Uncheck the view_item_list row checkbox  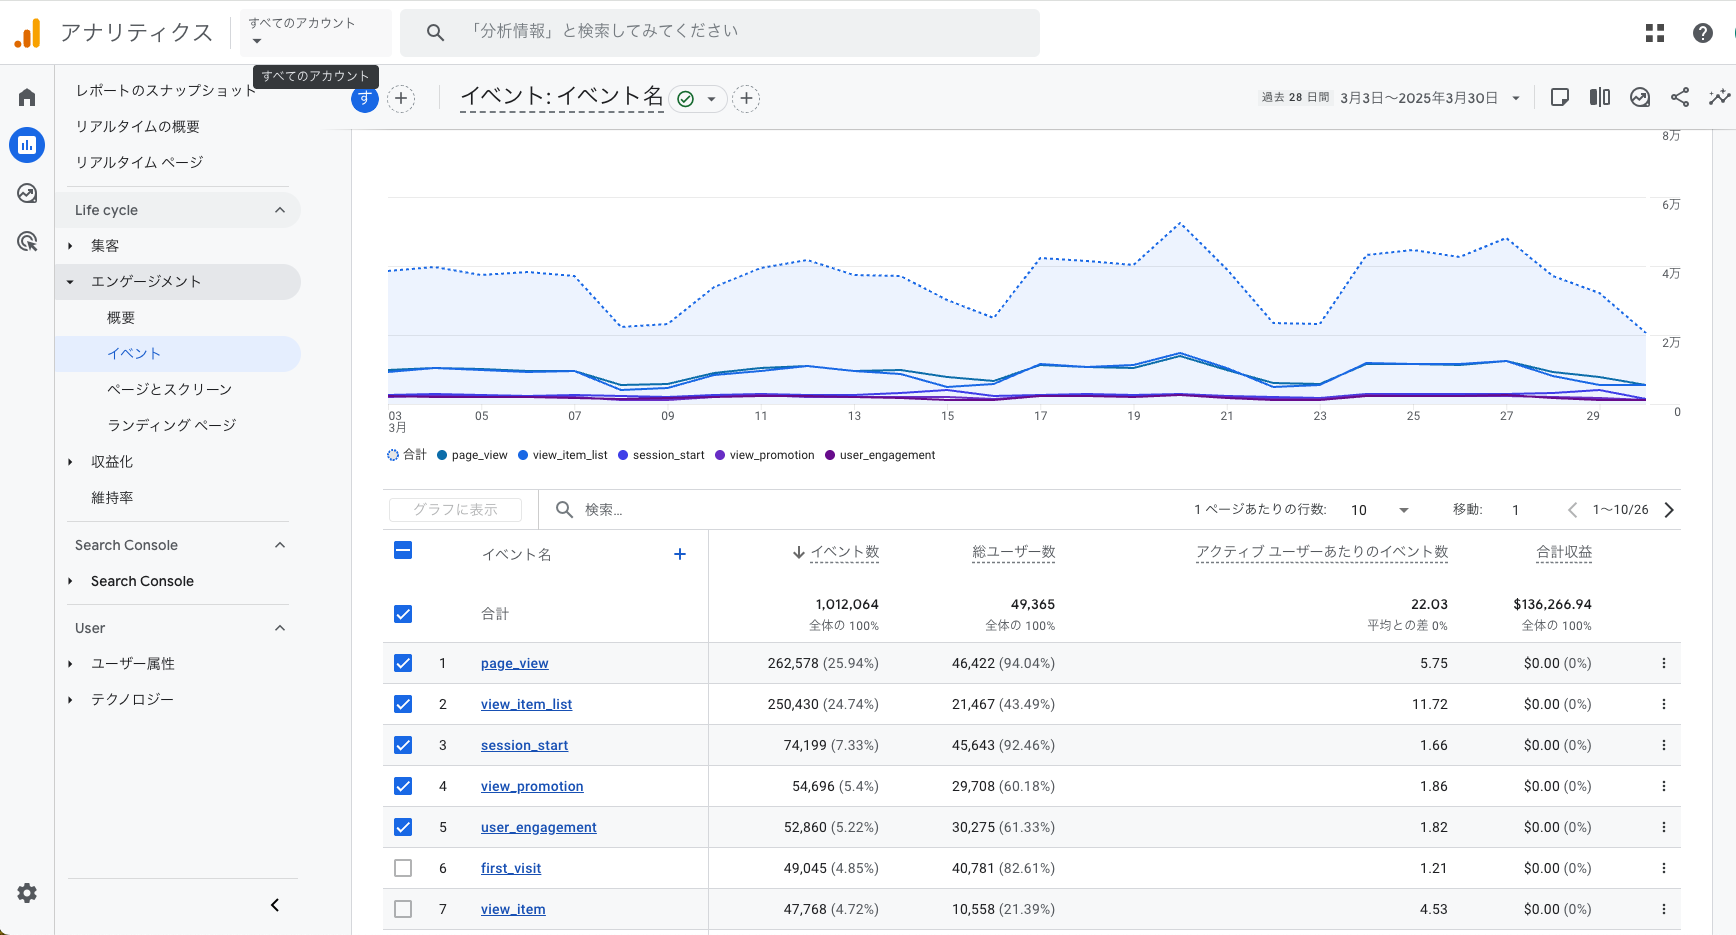tap(403, 704)
